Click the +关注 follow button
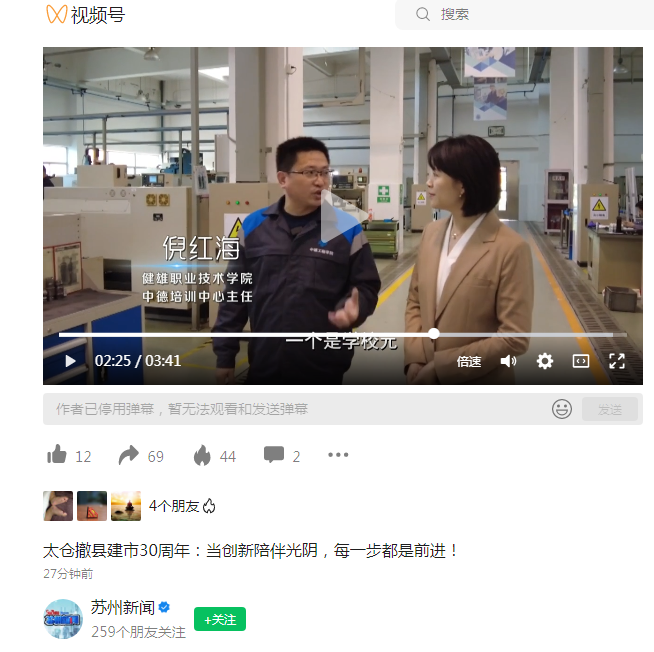 coord(220,619)
